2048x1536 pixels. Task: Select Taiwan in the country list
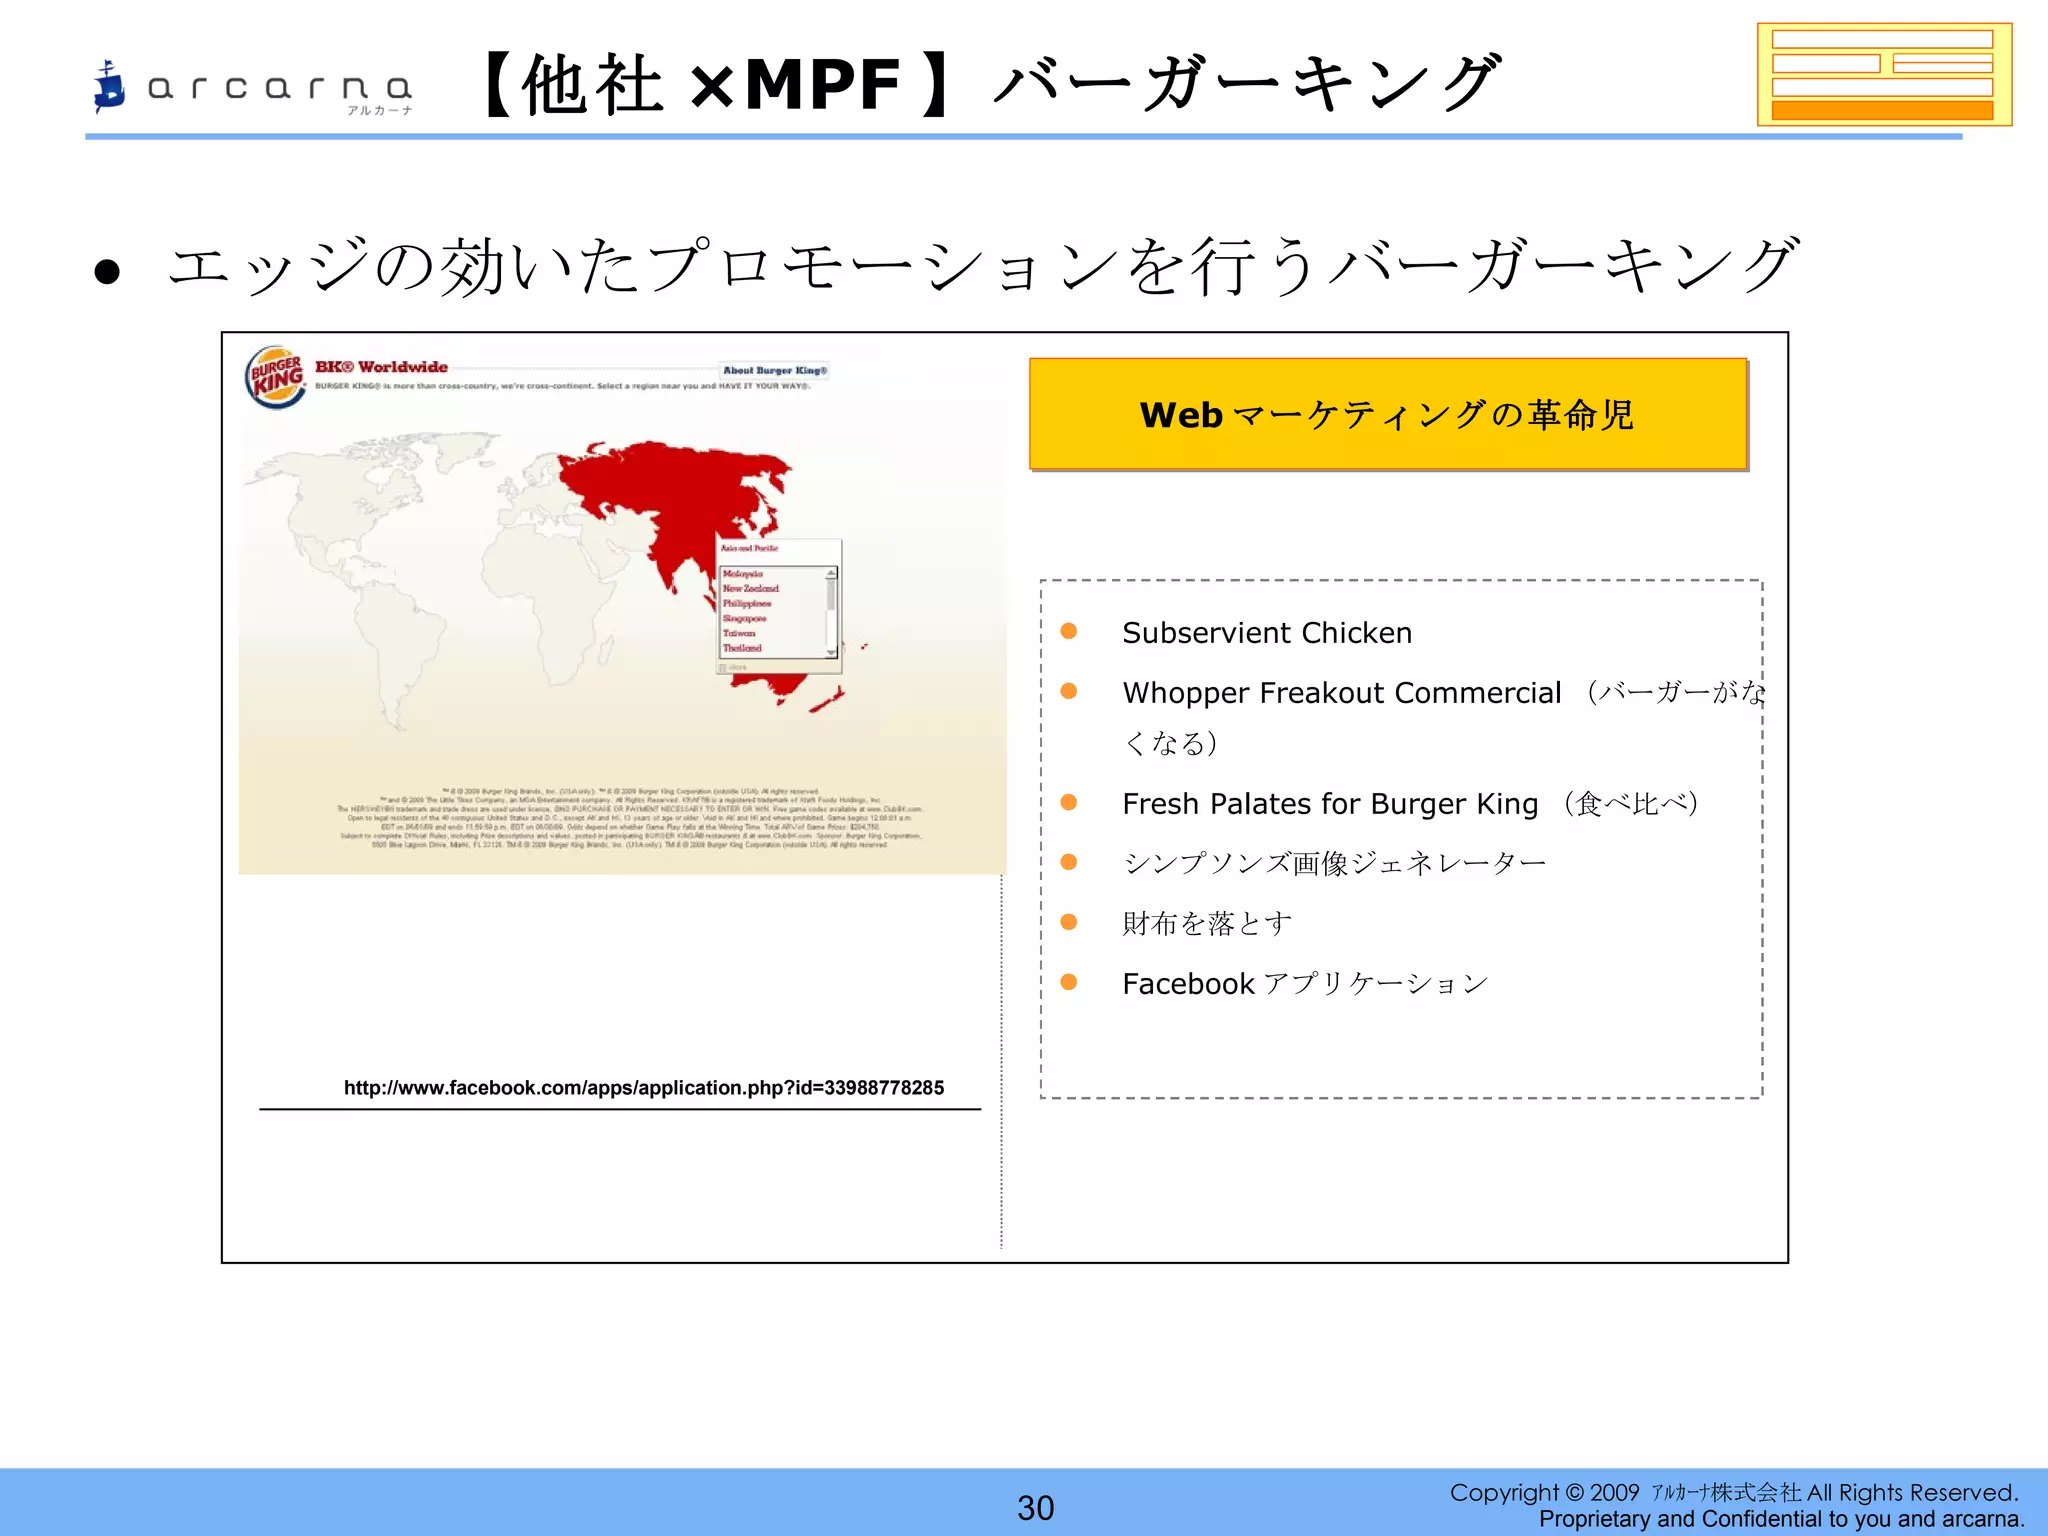[x=740, y=633]
